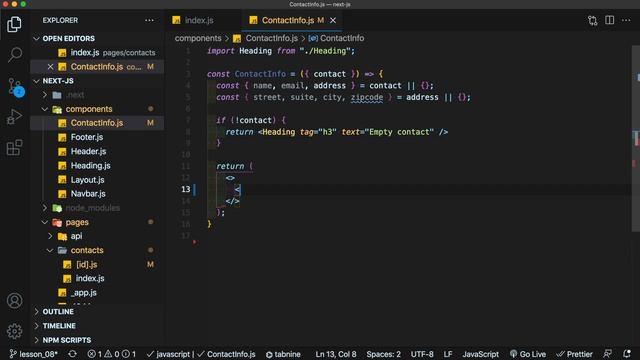Synchronize changes from the status bar

point(73,354)
